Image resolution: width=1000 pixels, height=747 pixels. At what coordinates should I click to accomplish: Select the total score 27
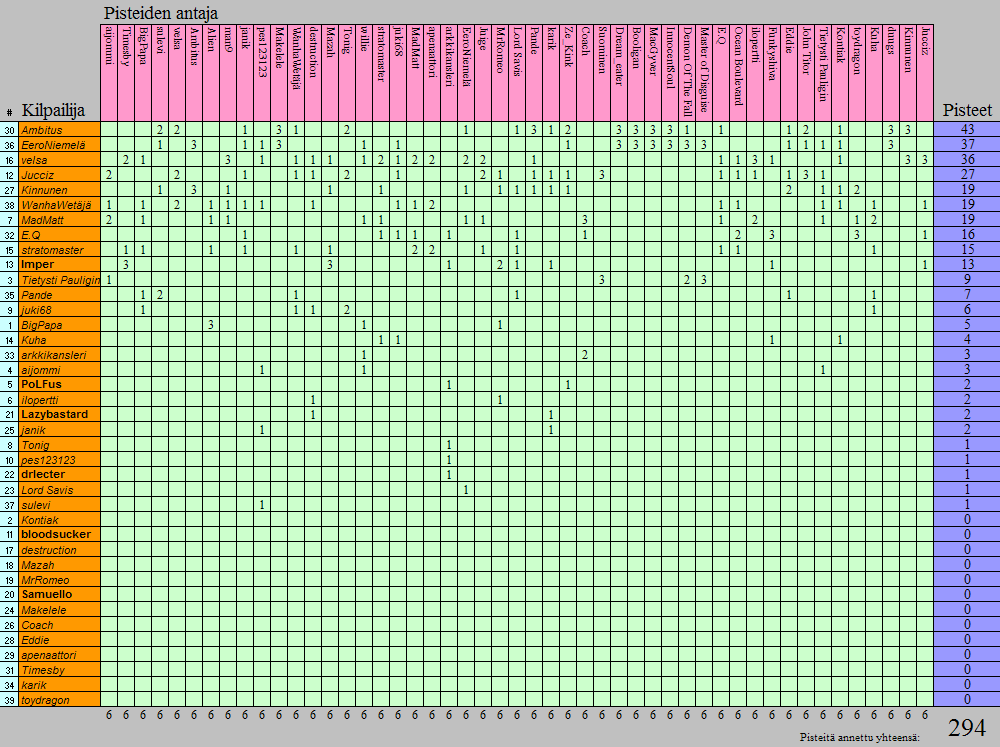[x=967, y=175]
